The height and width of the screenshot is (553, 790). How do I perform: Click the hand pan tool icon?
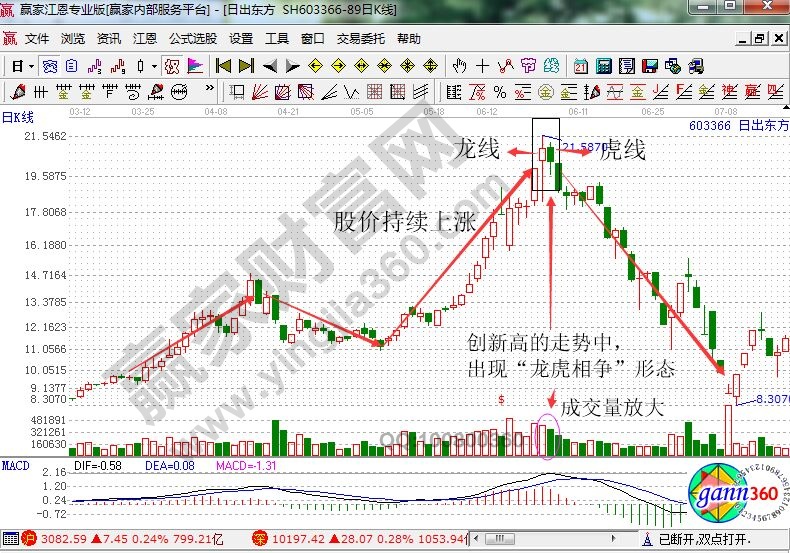pos(460,66)
